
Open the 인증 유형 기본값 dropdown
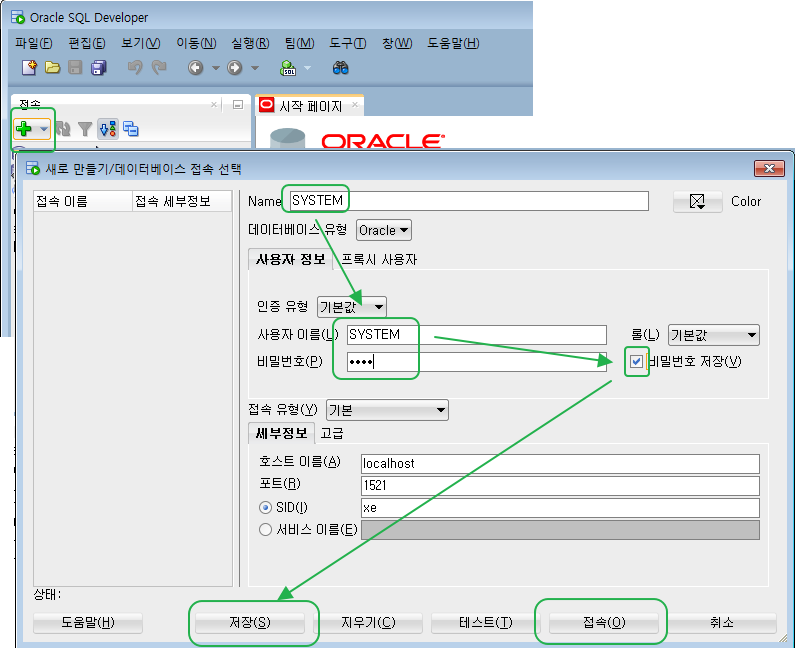click(x=352, y=307)
